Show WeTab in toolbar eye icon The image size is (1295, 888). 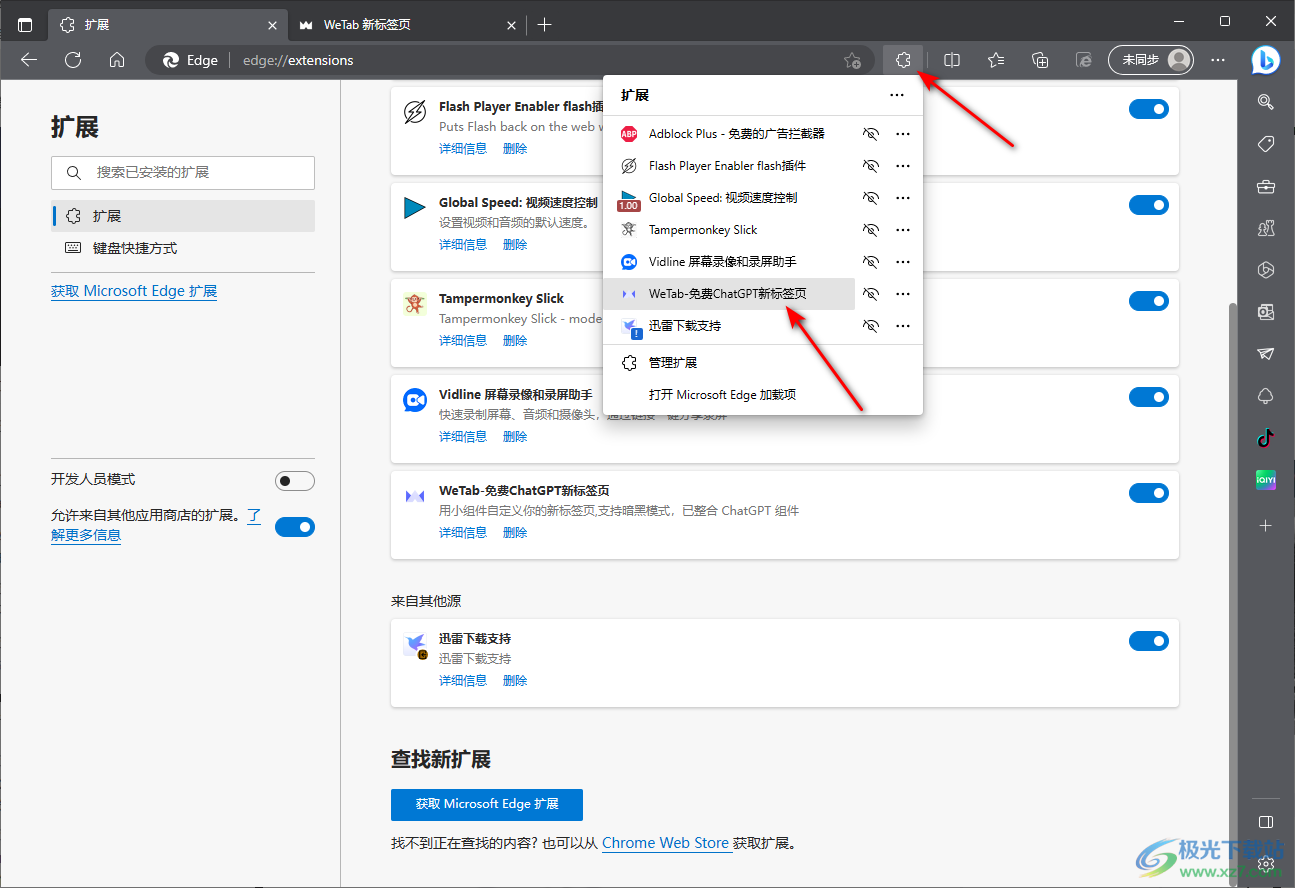[871, 294]
